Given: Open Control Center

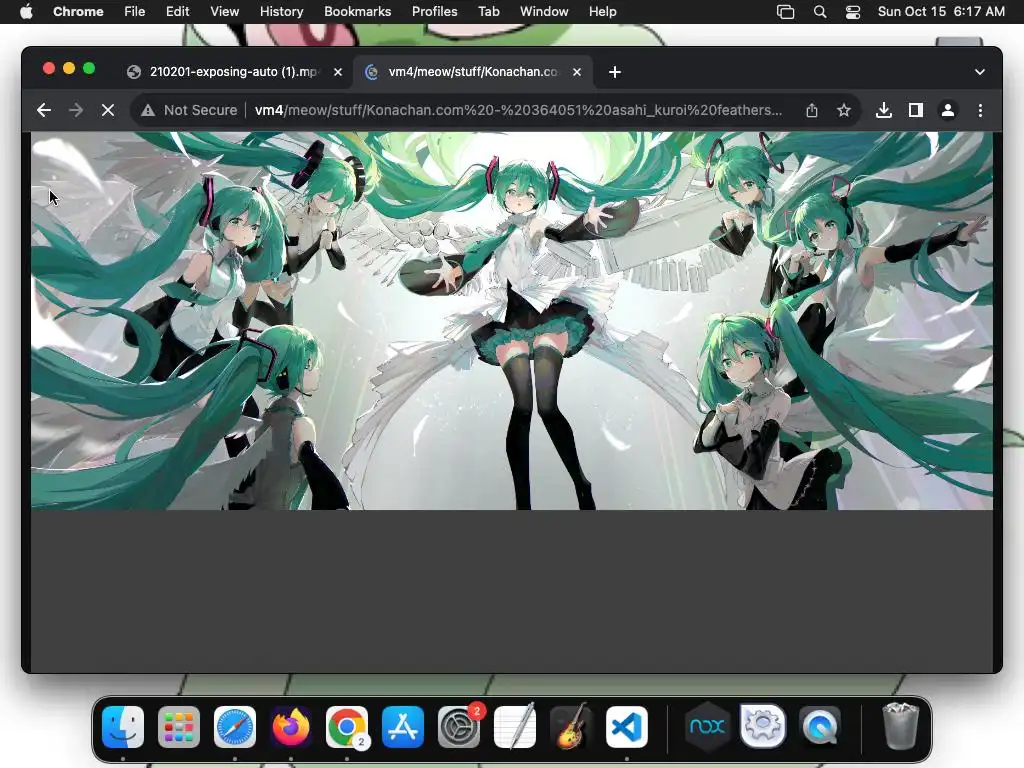Looking at the screenshot, I should pyautogui.click(x=852, y=12).
